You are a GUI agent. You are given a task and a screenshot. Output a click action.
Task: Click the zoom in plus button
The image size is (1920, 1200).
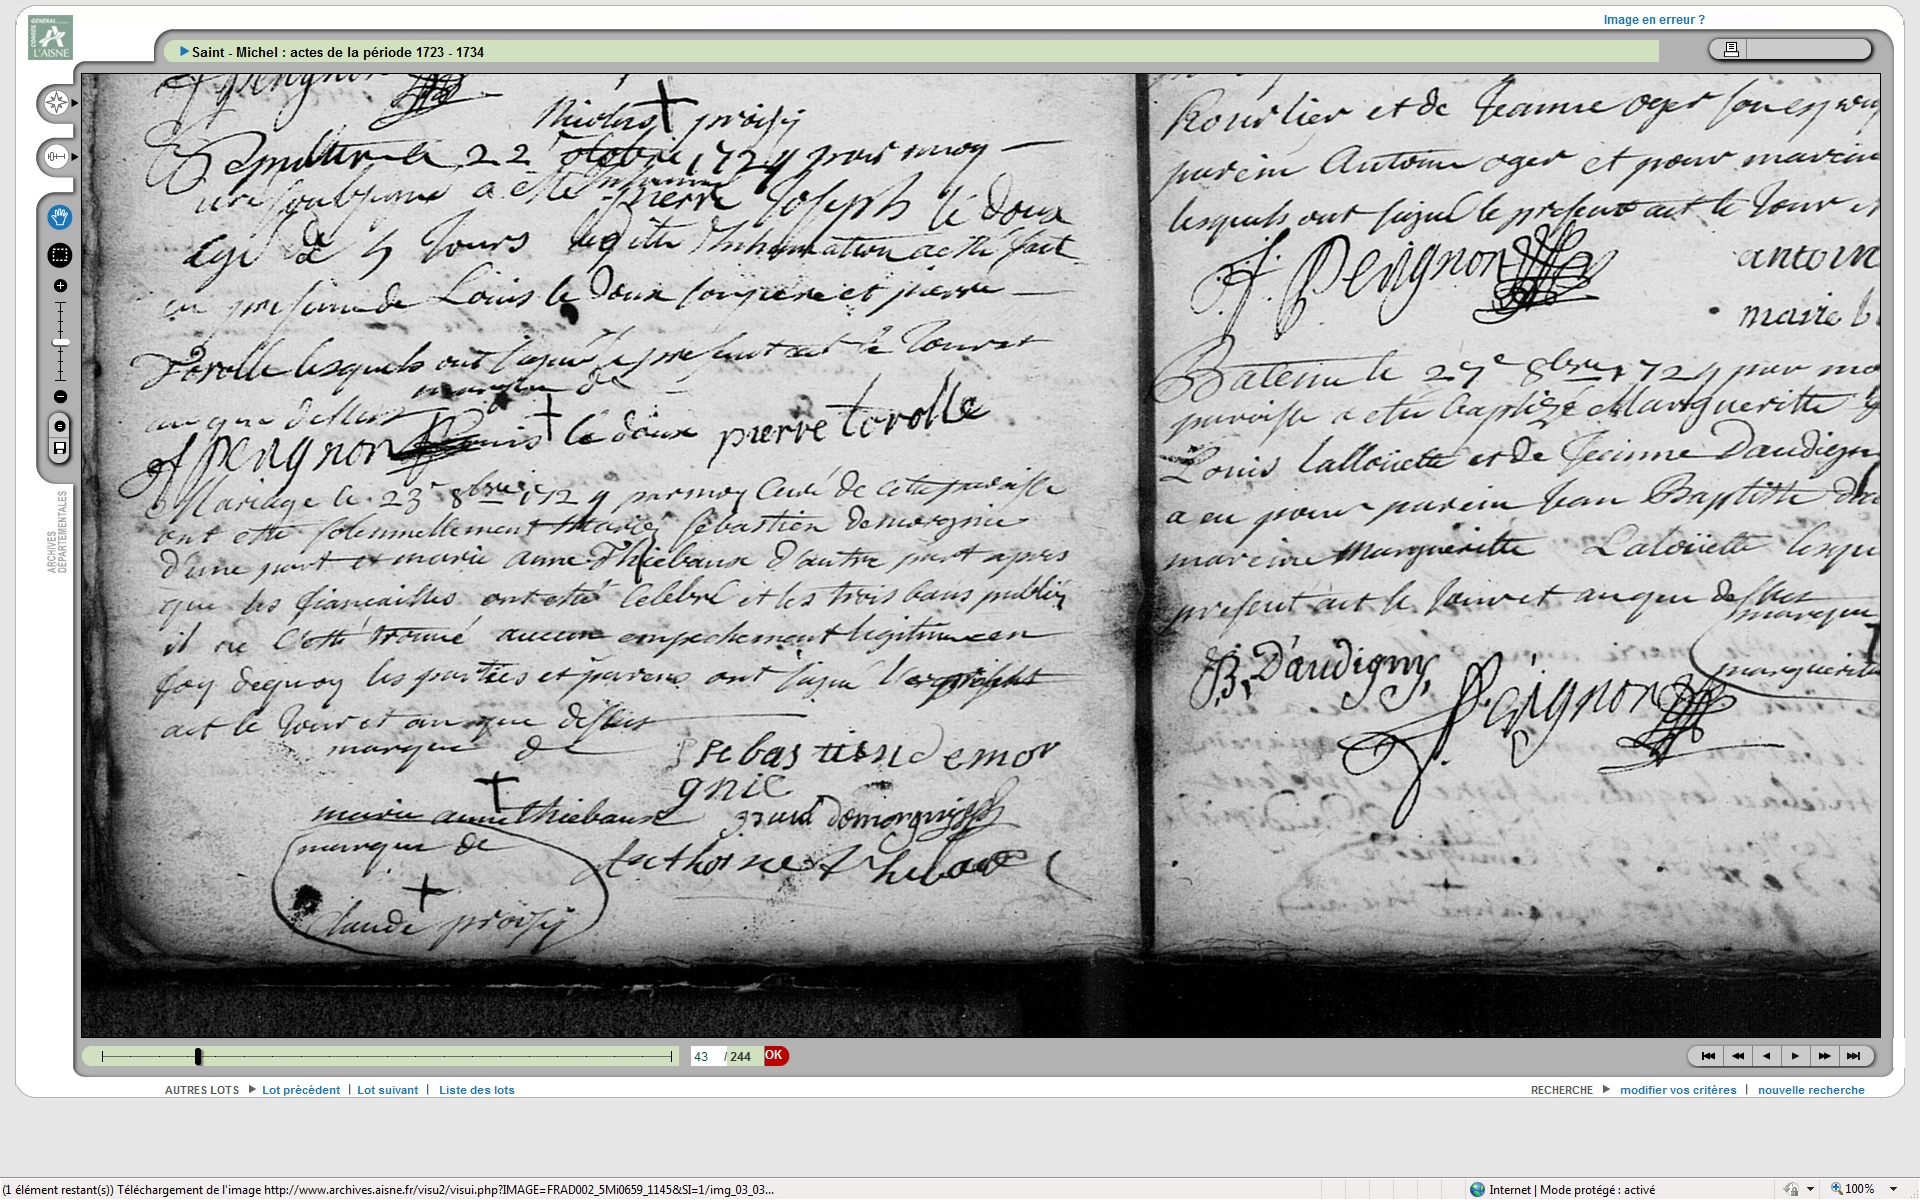point(60,286)
